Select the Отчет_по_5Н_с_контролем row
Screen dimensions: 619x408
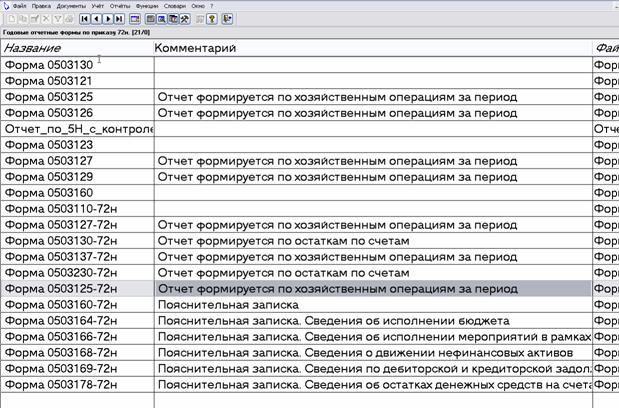[76, 129]
